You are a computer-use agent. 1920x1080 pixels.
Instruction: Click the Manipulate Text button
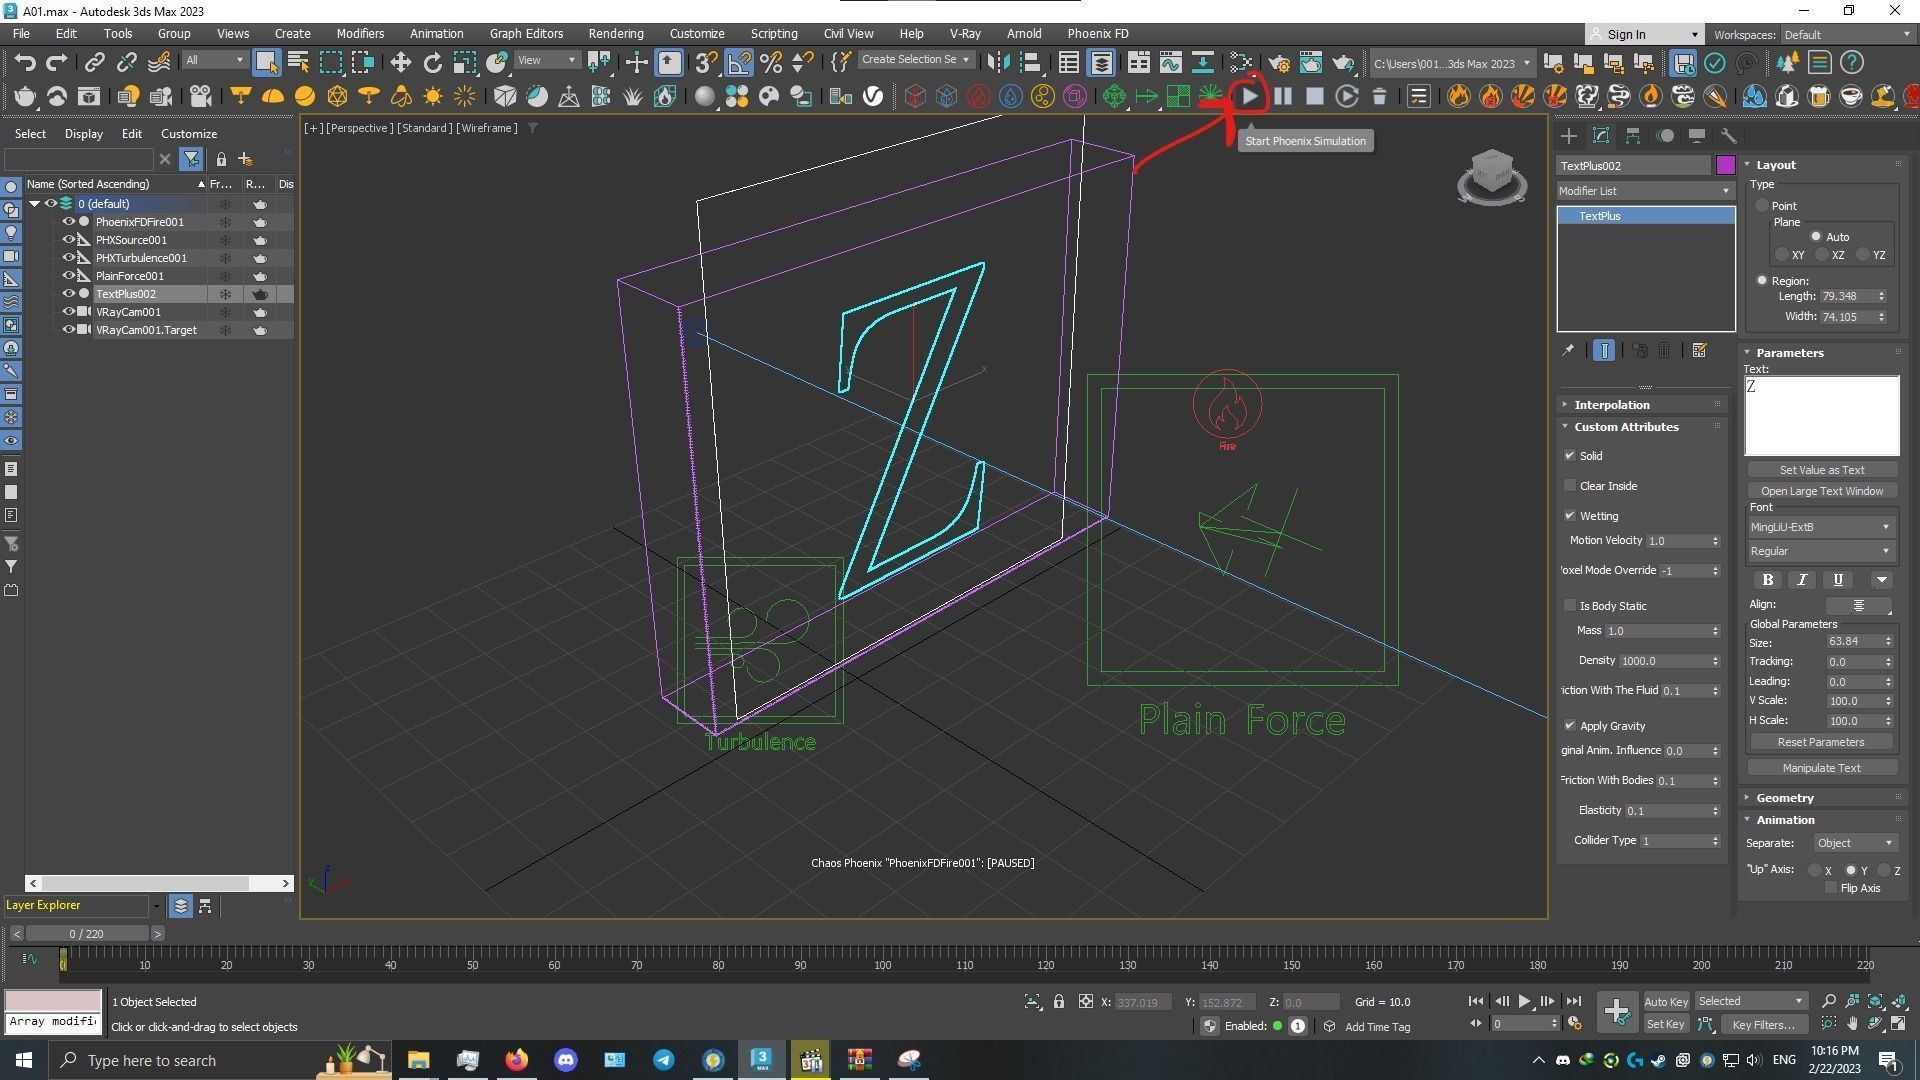point(1821,768)
